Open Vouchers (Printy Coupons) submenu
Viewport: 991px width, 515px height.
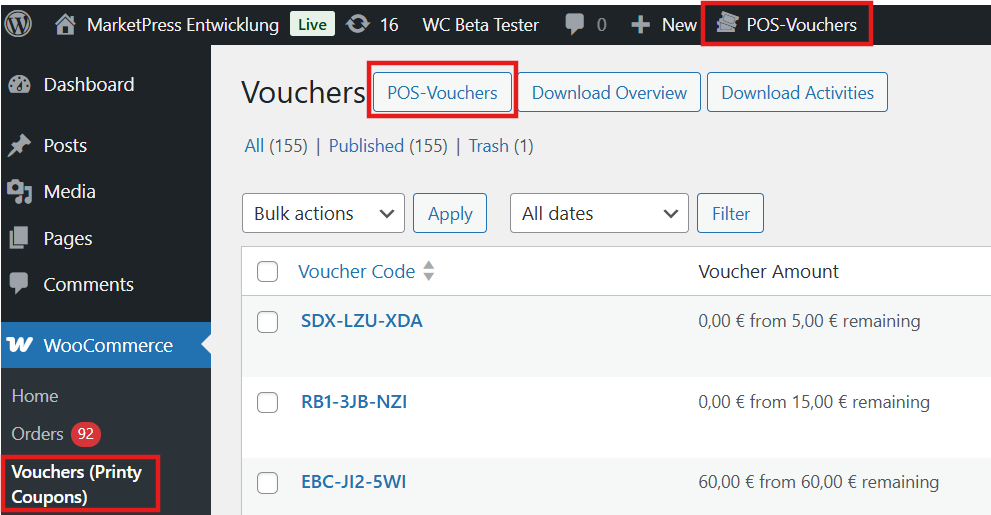pyautogui.click(x=76, y=484)
